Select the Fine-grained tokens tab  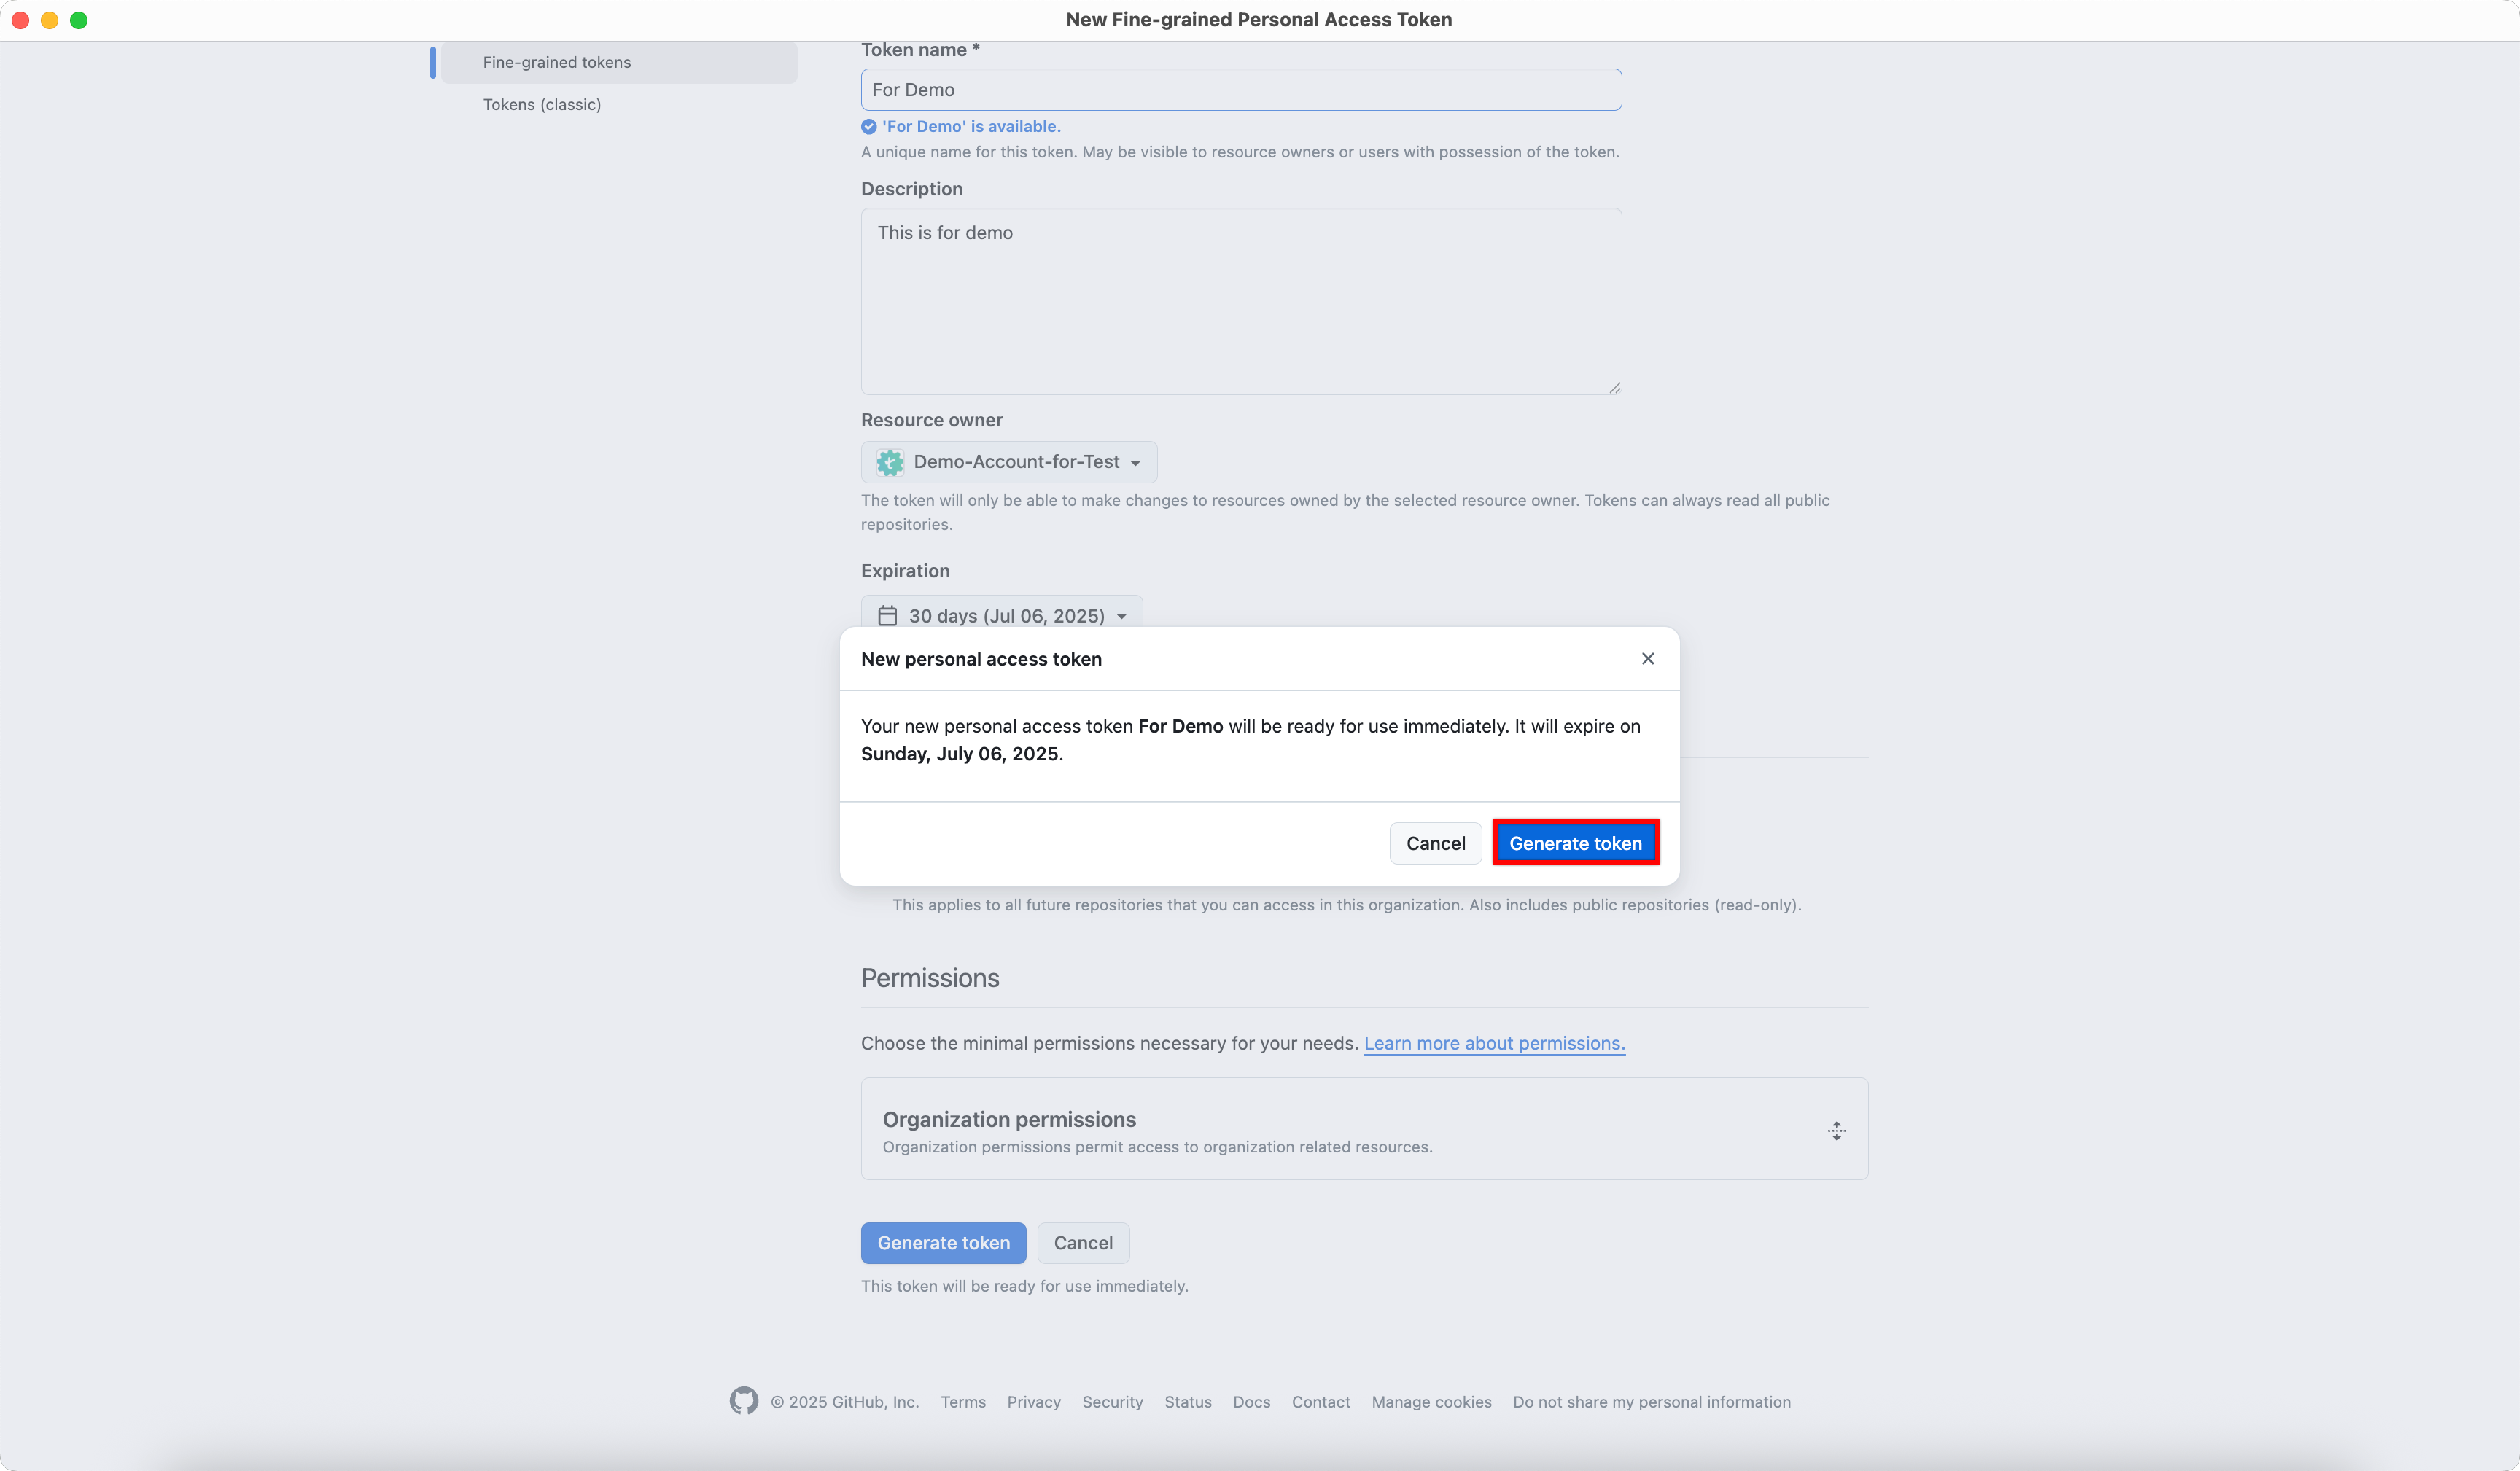[x=556, y=61]
